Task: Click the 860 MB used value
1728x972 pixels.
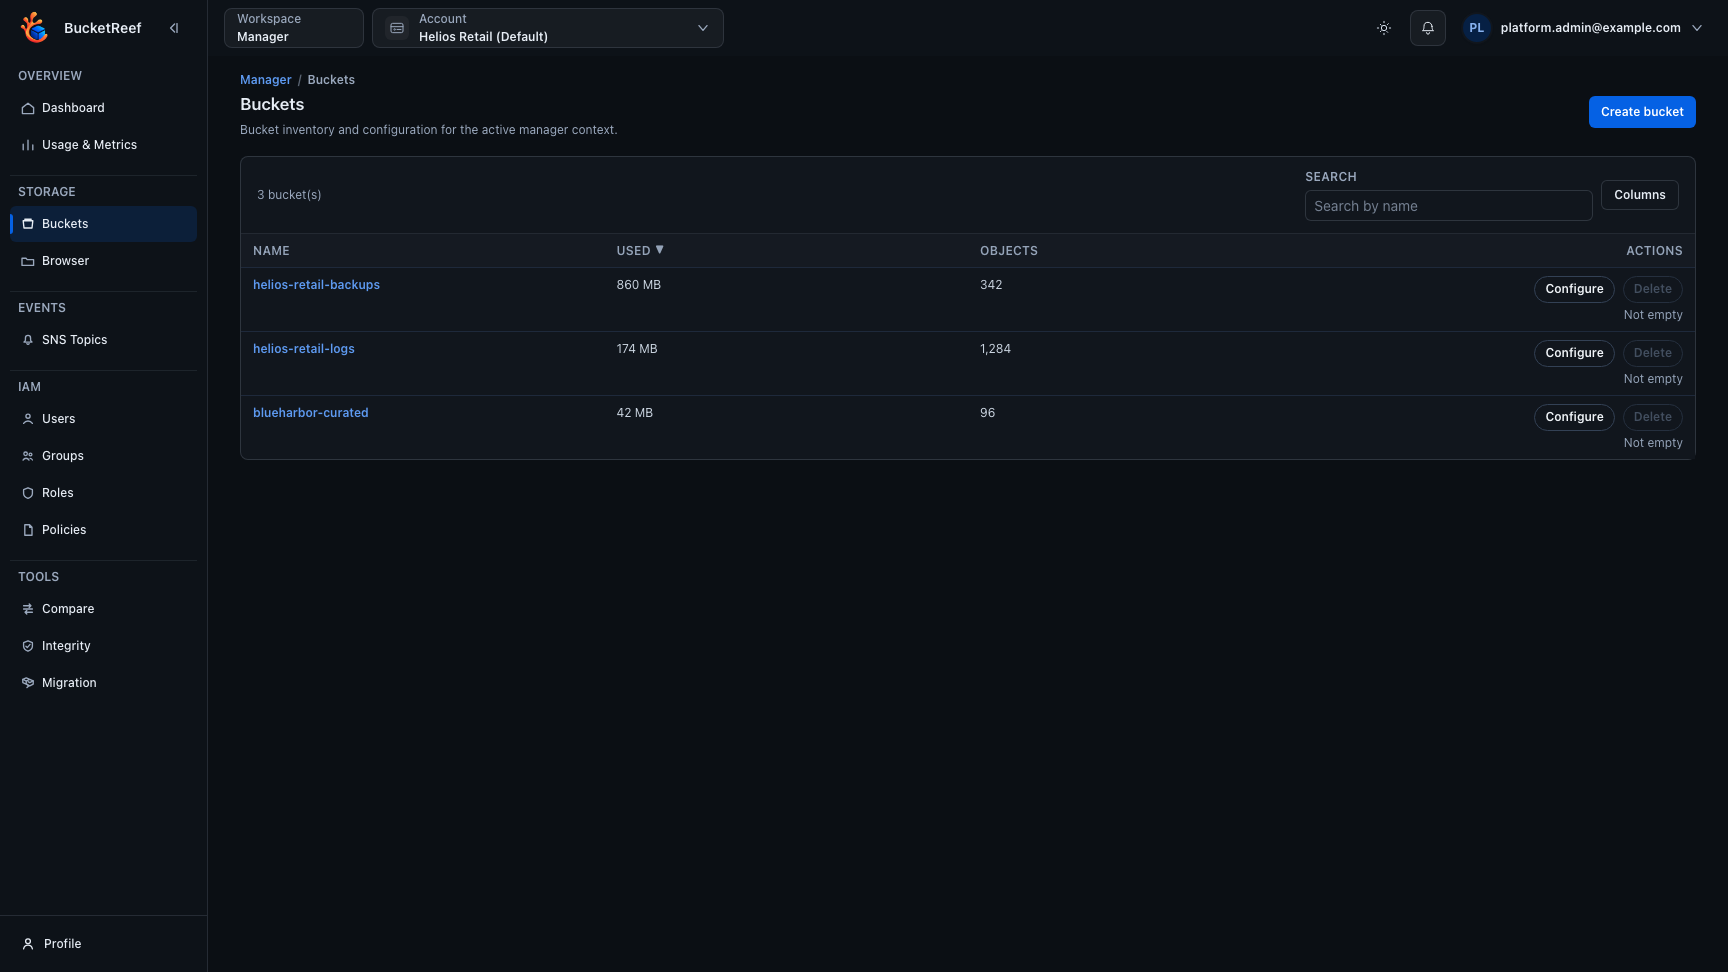Action: 639,285
